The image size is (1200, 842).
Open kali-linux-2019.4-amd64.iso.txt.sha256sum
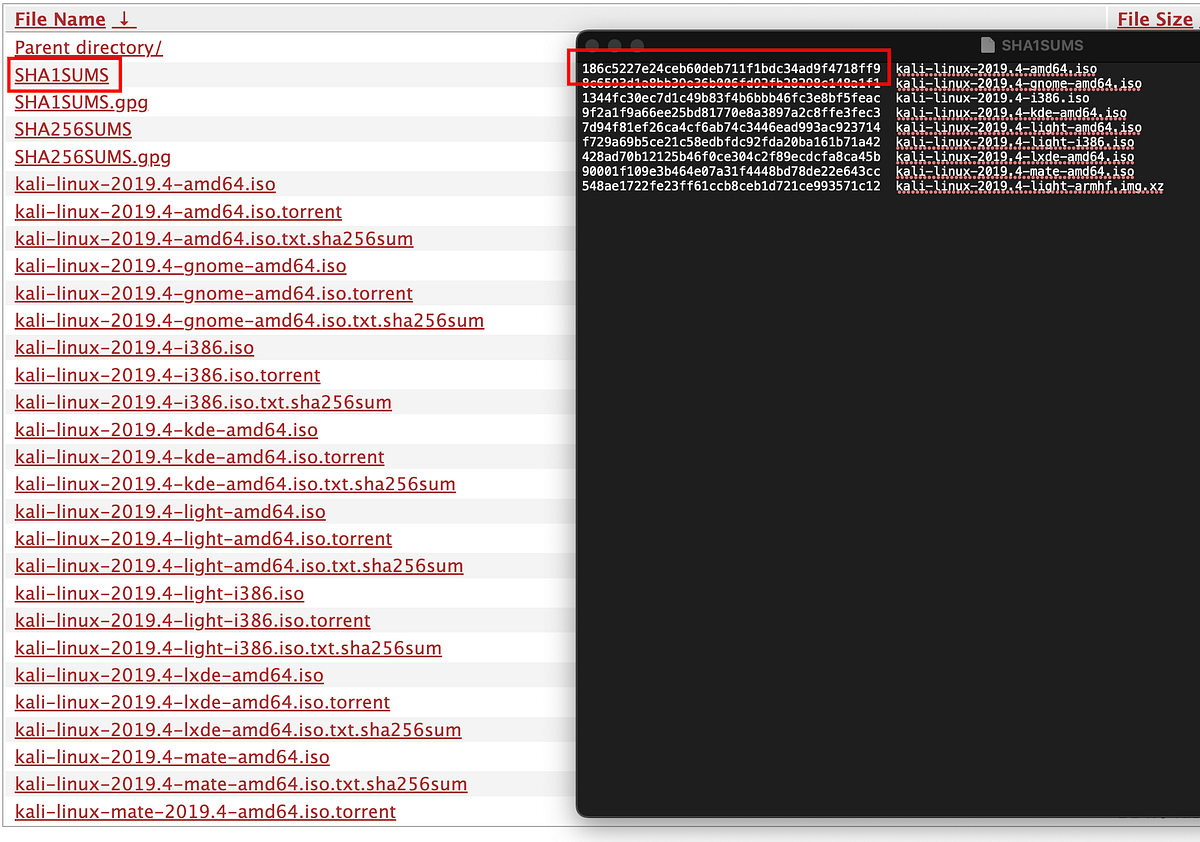pos(213,239)
